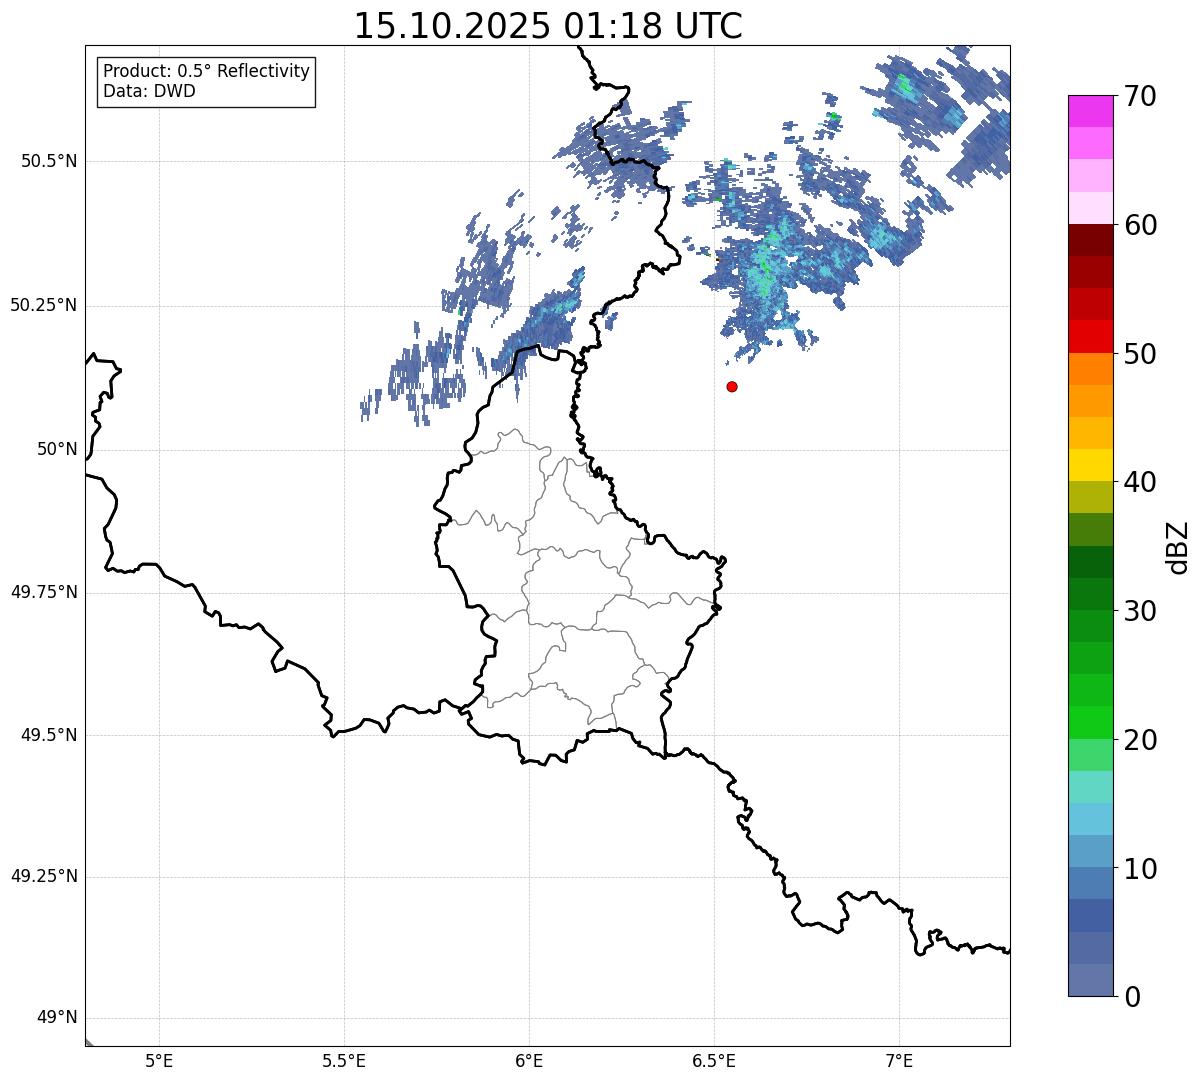
Task: Click the longitude label "5°E"
Action: pyautogui.click(x=159, y=1061)
